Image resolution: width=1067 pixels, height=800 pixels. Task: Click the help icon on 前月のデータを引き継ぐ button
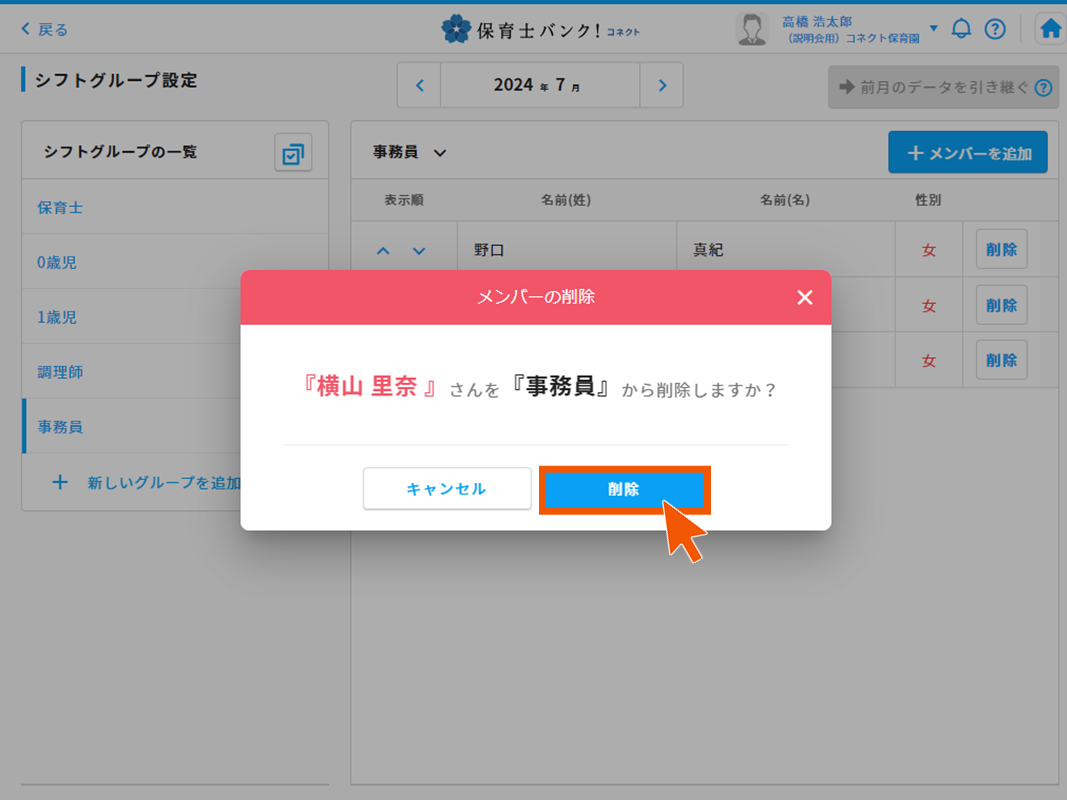(1041, 87)
